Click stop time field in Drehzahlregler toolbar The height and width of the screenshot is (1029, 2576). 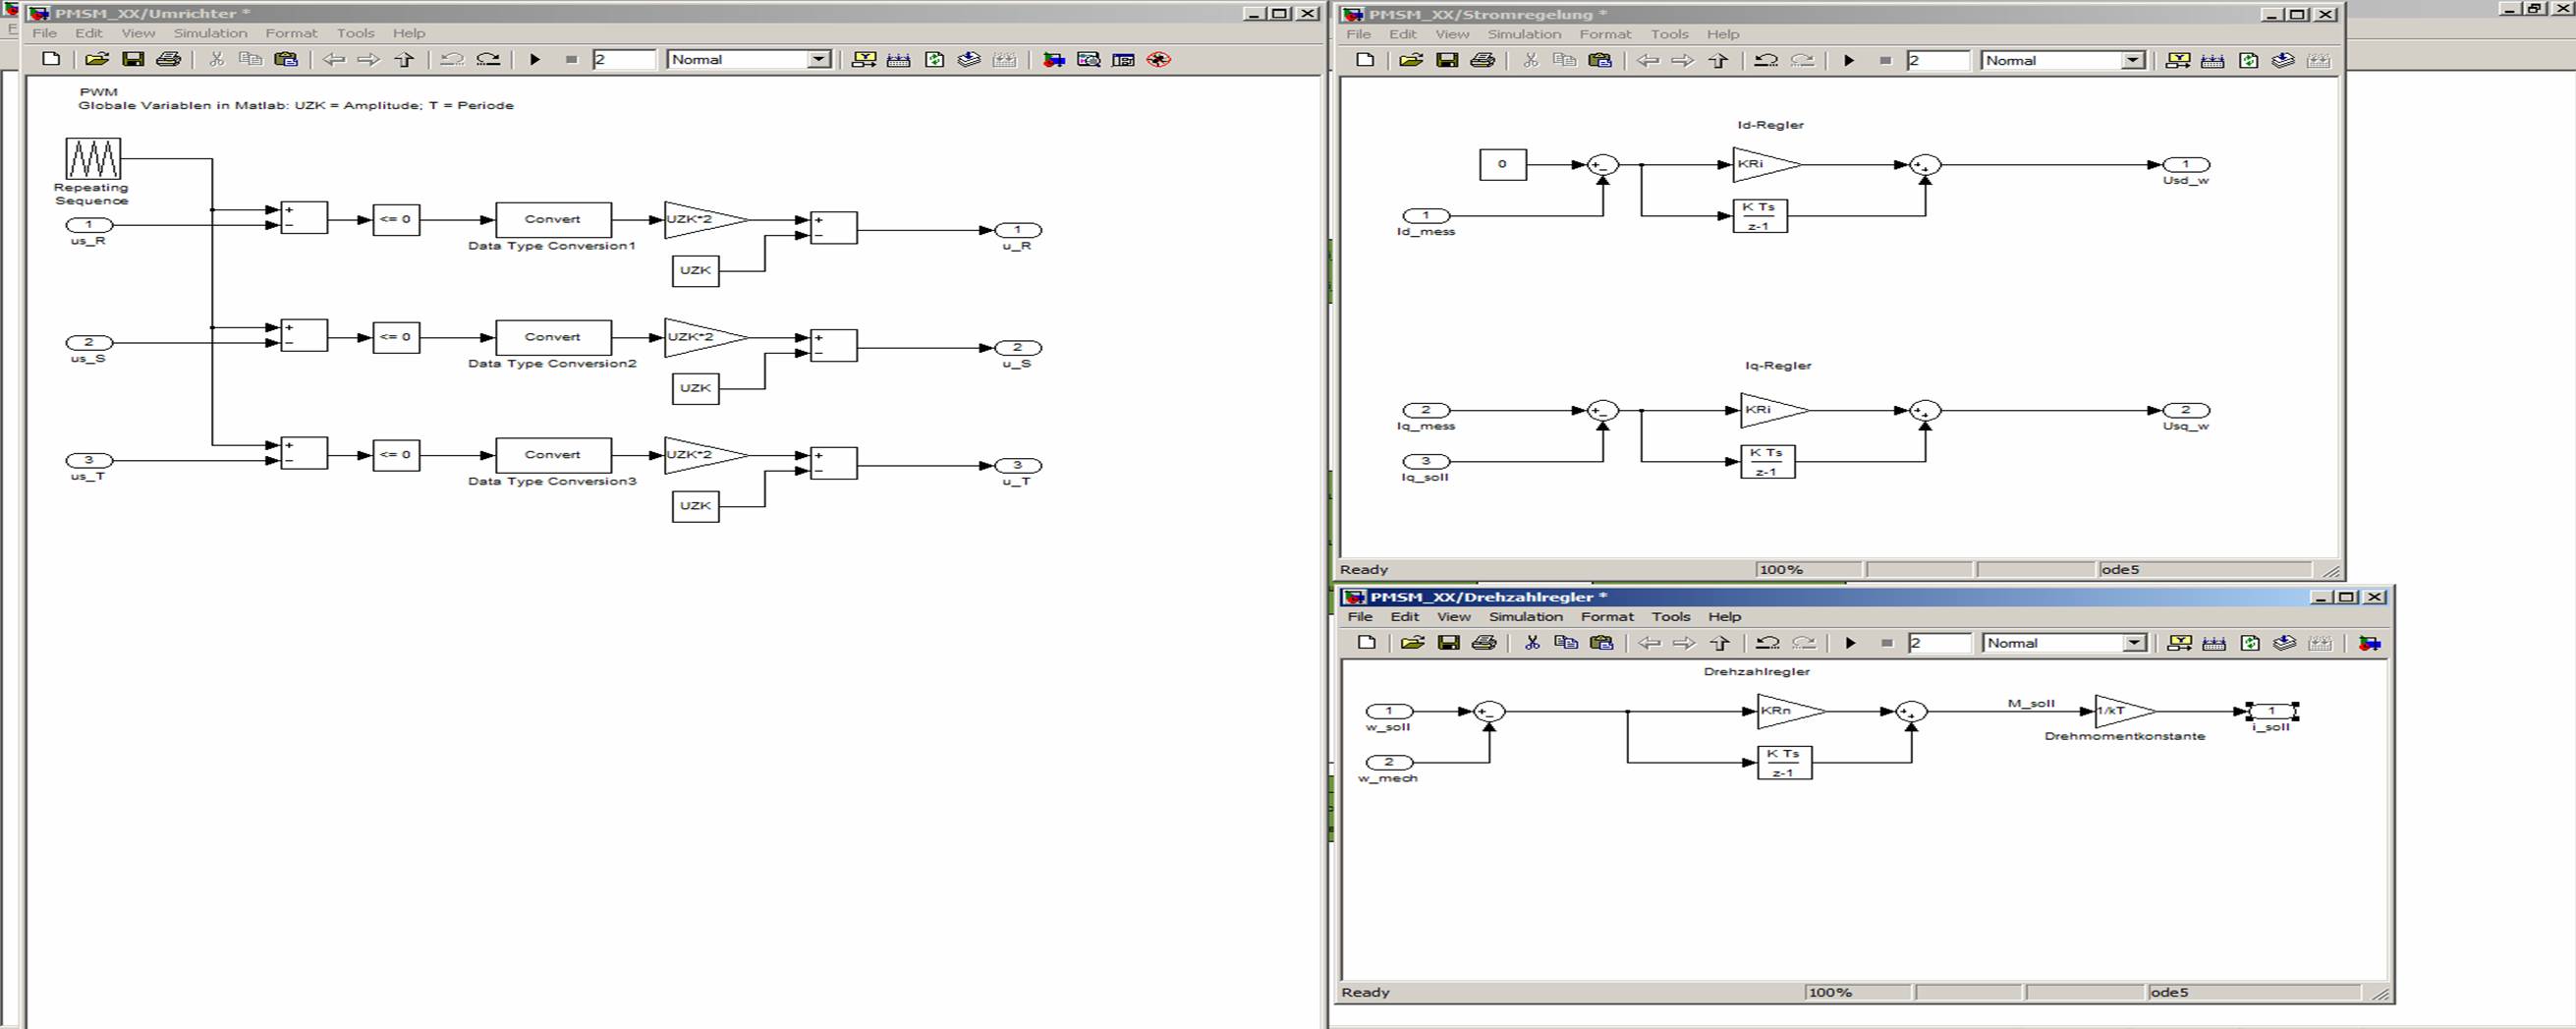click(x=1938, y=643)
